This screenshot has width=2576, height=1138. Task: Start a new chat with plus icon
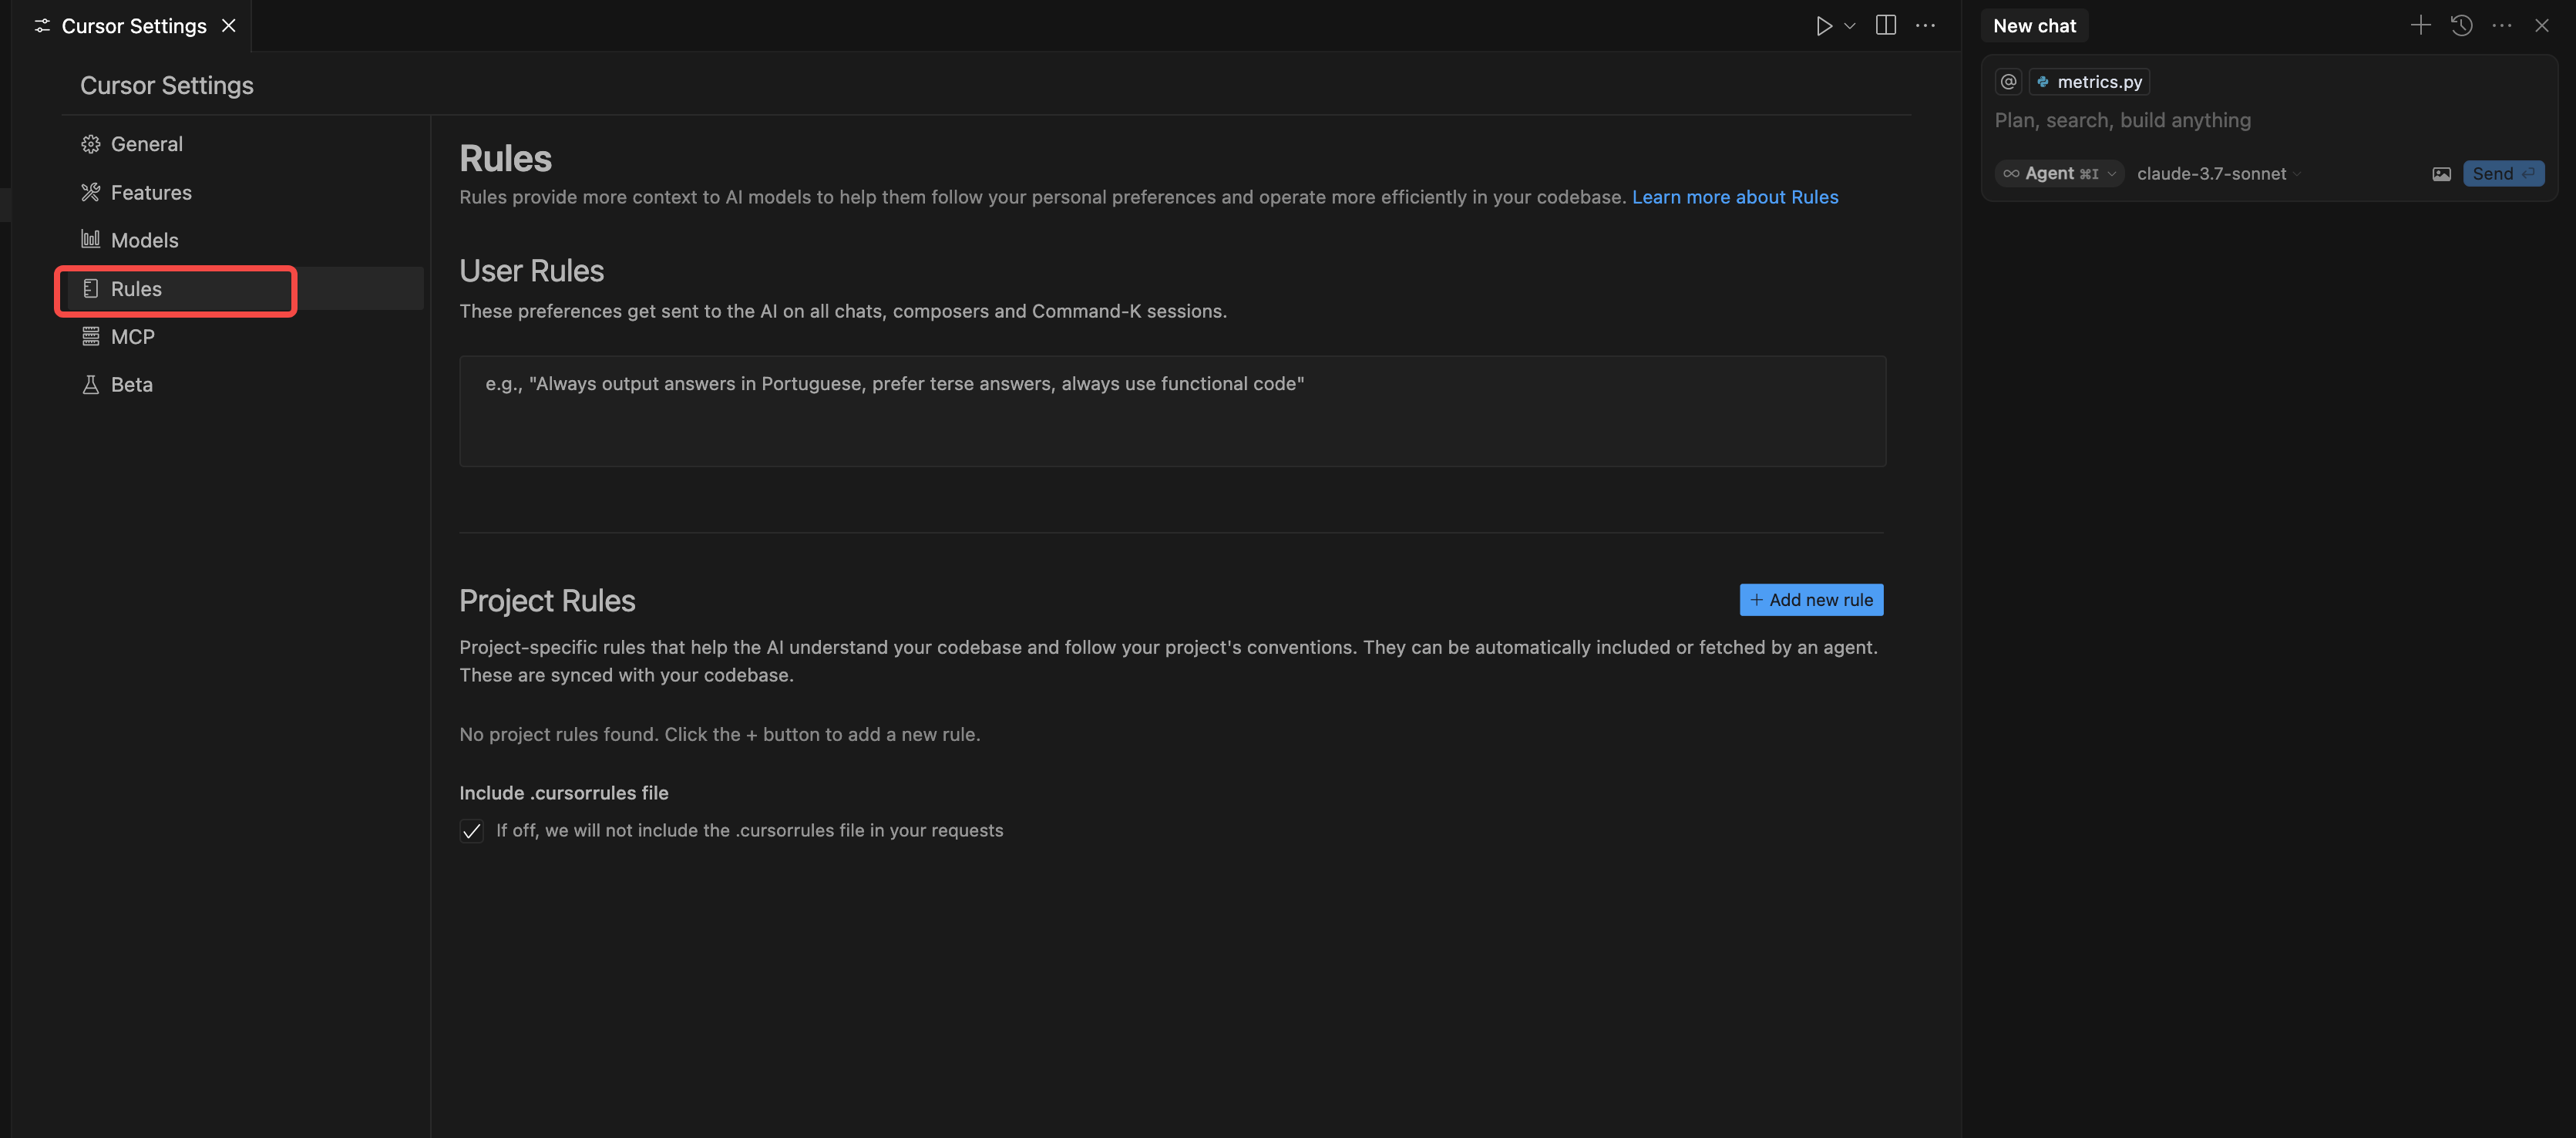(2421, 26)
